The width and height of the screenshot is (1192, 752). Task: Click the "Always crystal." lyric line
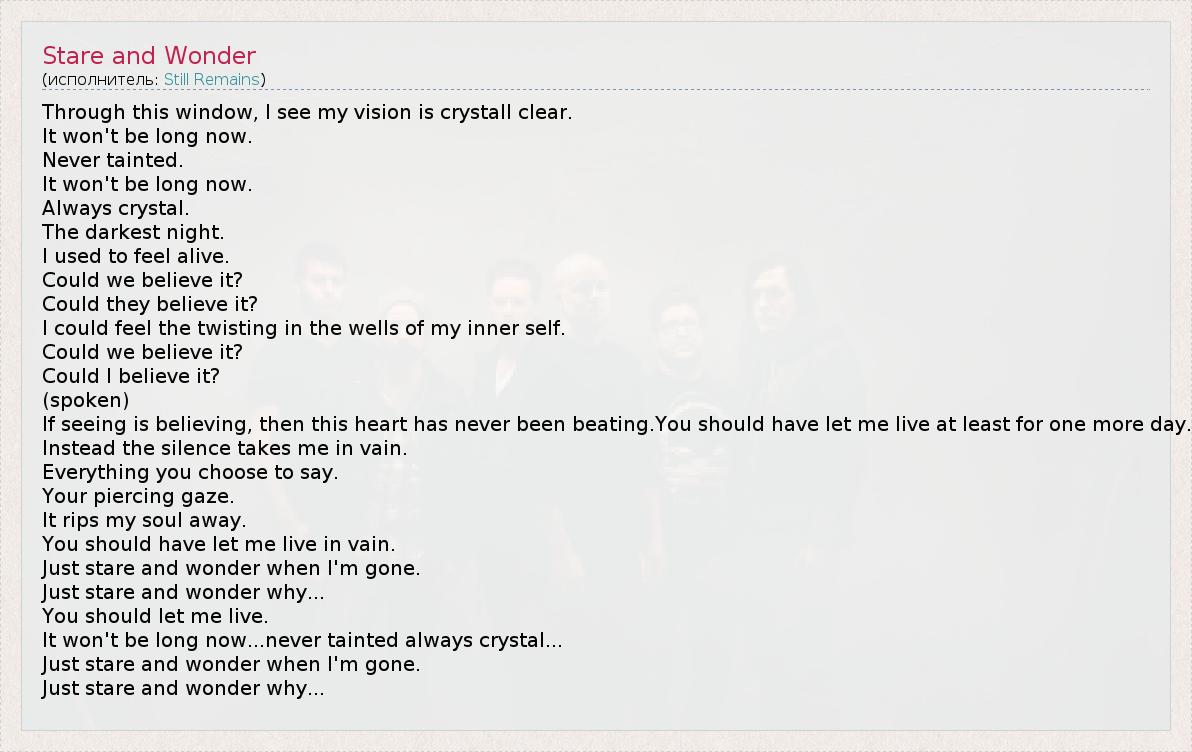click(x=116, y=208)
